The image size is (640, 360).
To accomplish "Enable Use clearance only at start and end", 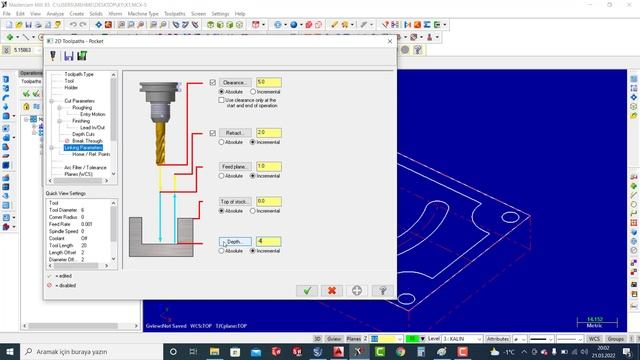I will click(221, 100).
